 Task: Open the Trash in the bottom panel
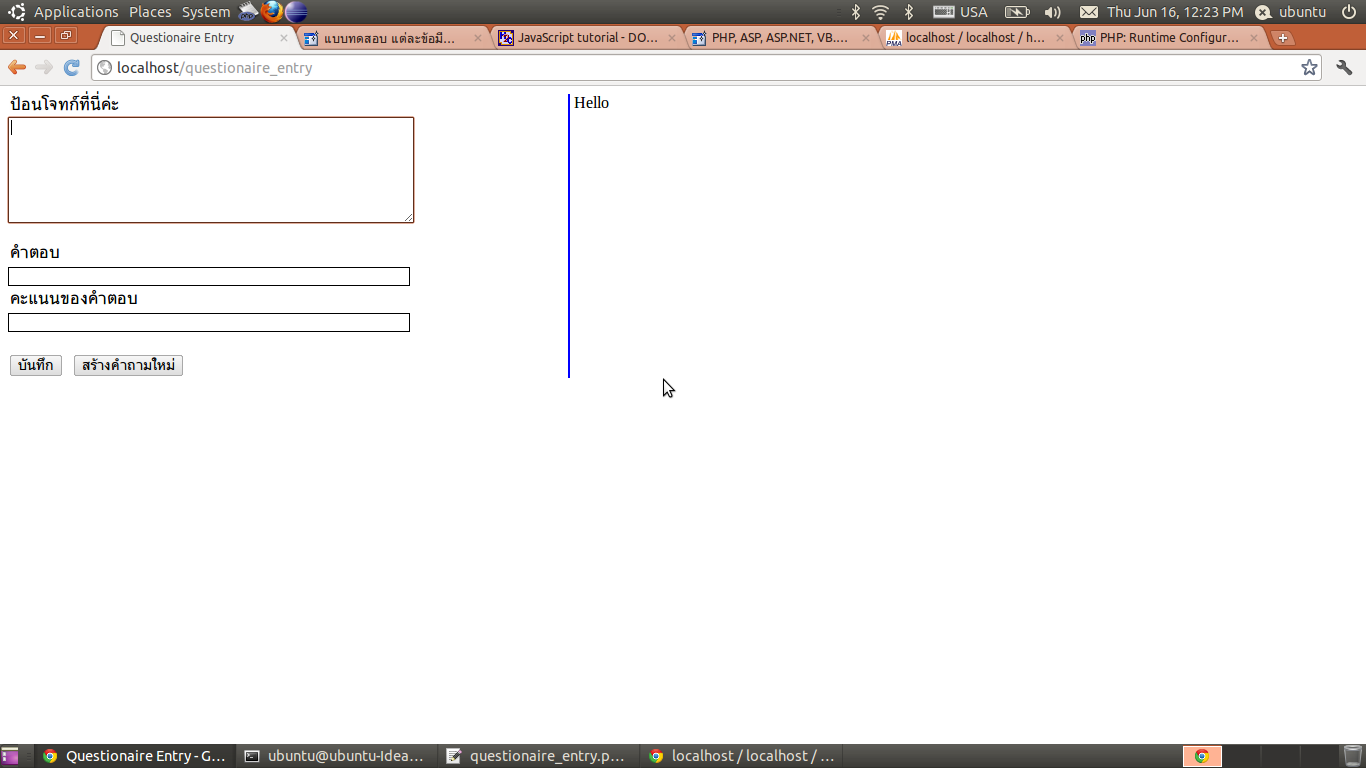tap(1352, 756)
